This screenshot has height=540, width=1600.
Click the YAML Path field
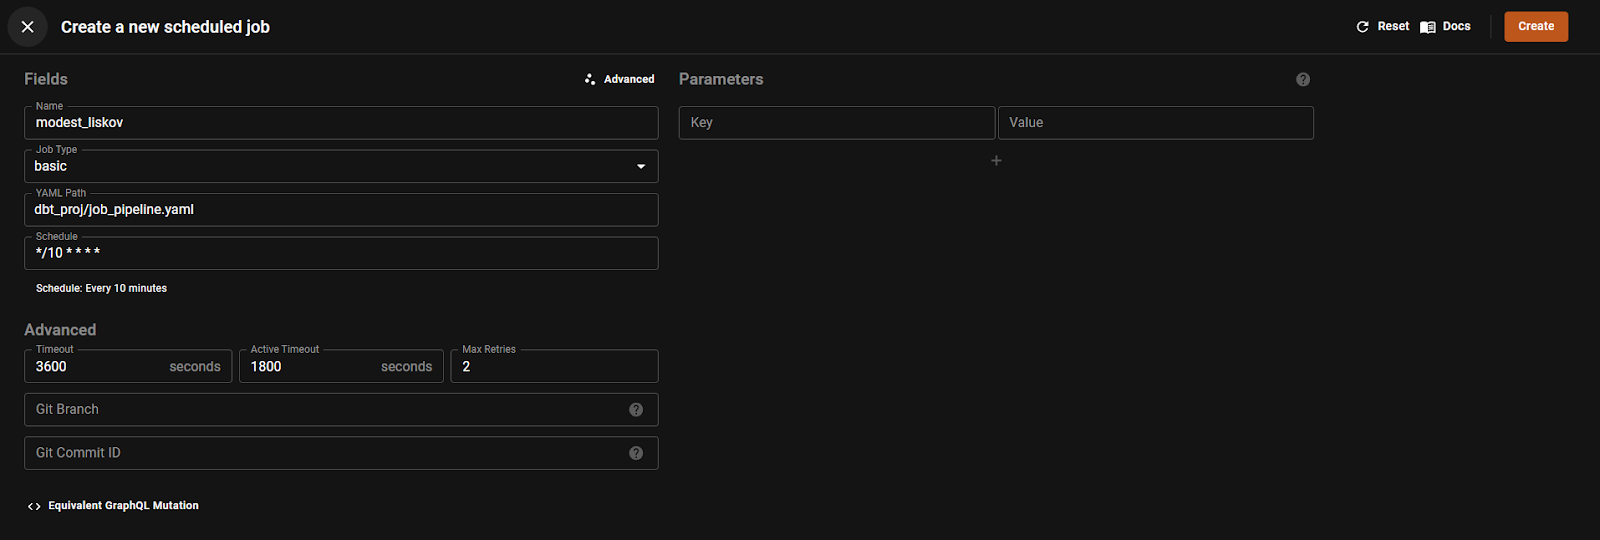coord(340,210)
